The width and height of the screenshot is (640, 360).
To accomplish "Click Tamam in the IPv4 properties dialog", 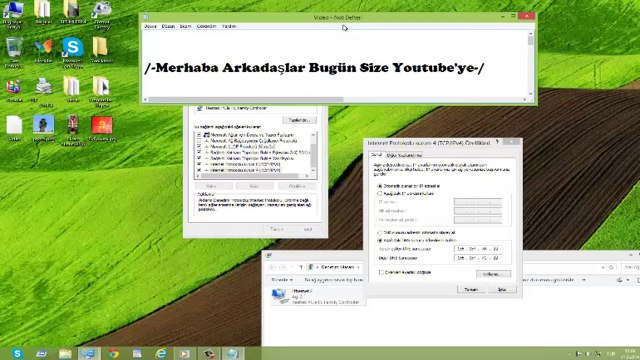I will coord(471,289).
